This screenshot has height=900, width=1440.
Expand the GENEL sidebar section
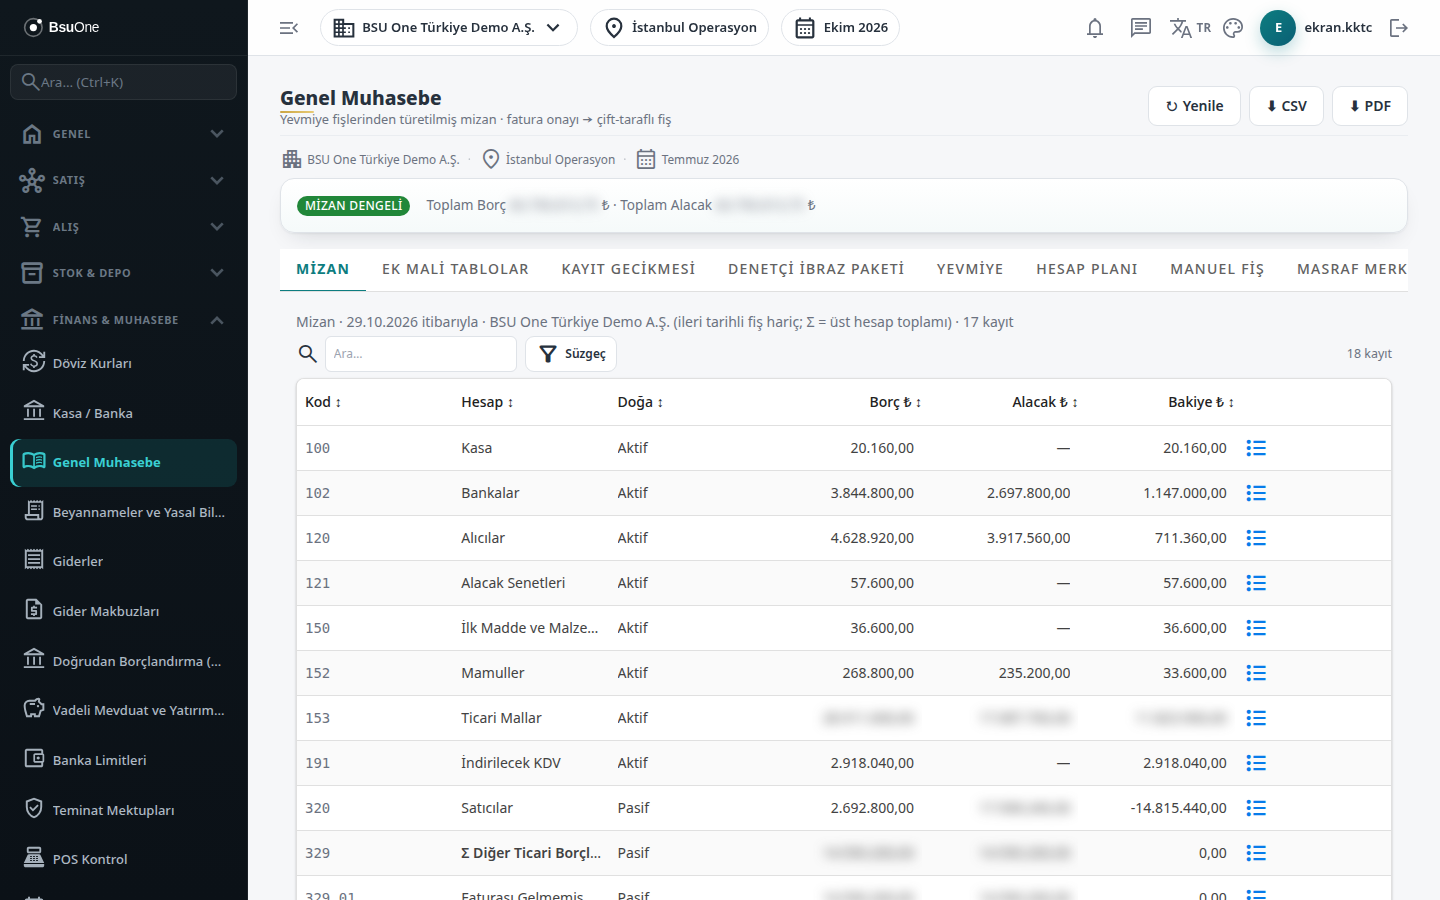(x=124, y=134)
